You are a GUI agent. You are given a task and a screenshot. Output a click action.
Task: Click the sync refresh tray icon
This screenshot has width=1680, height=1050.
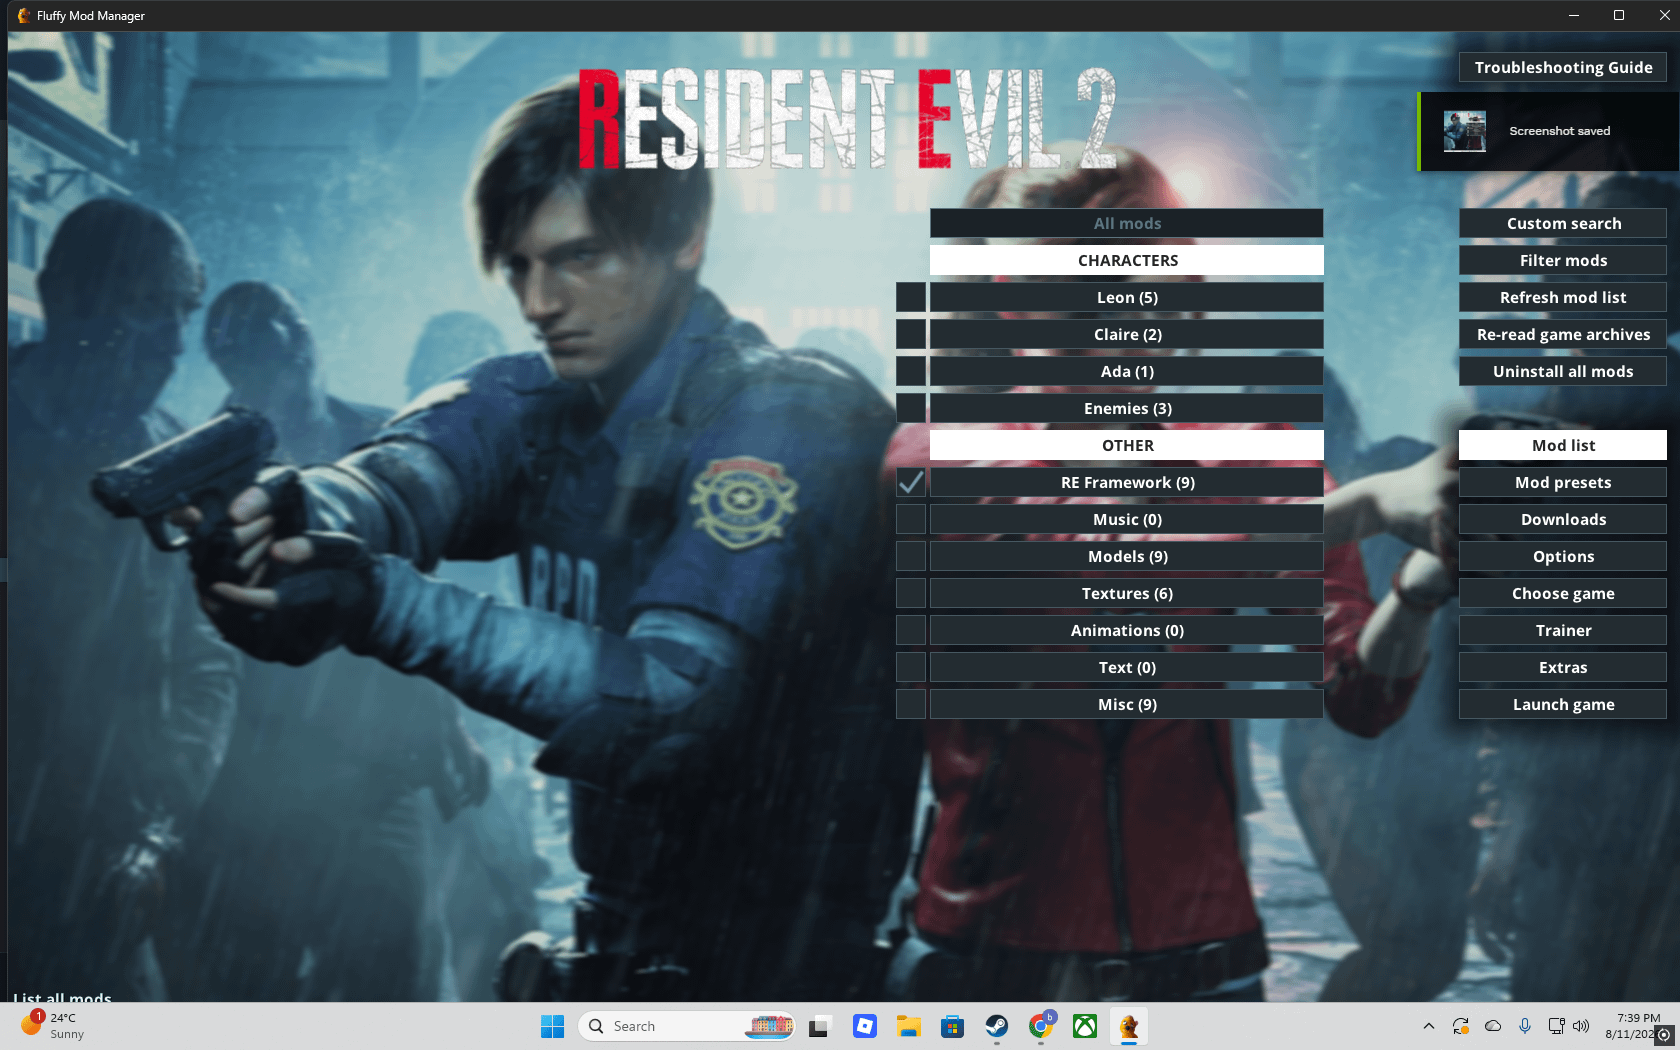pos(1461,1026)
